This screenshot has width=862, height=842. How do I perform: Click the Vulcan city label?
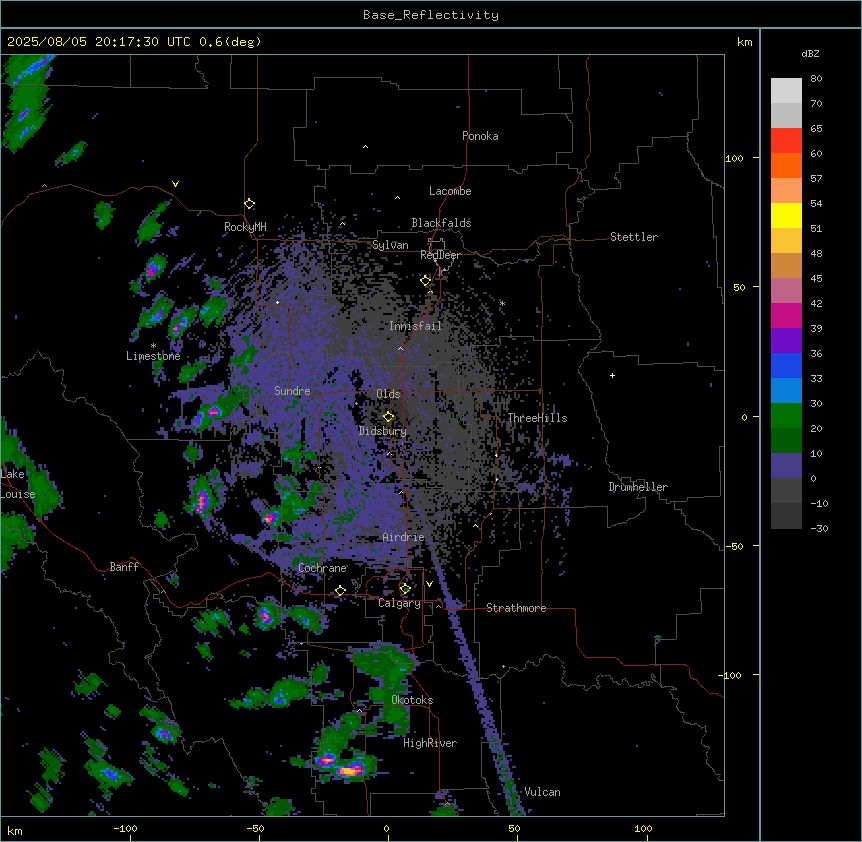[x=542, y=792]
